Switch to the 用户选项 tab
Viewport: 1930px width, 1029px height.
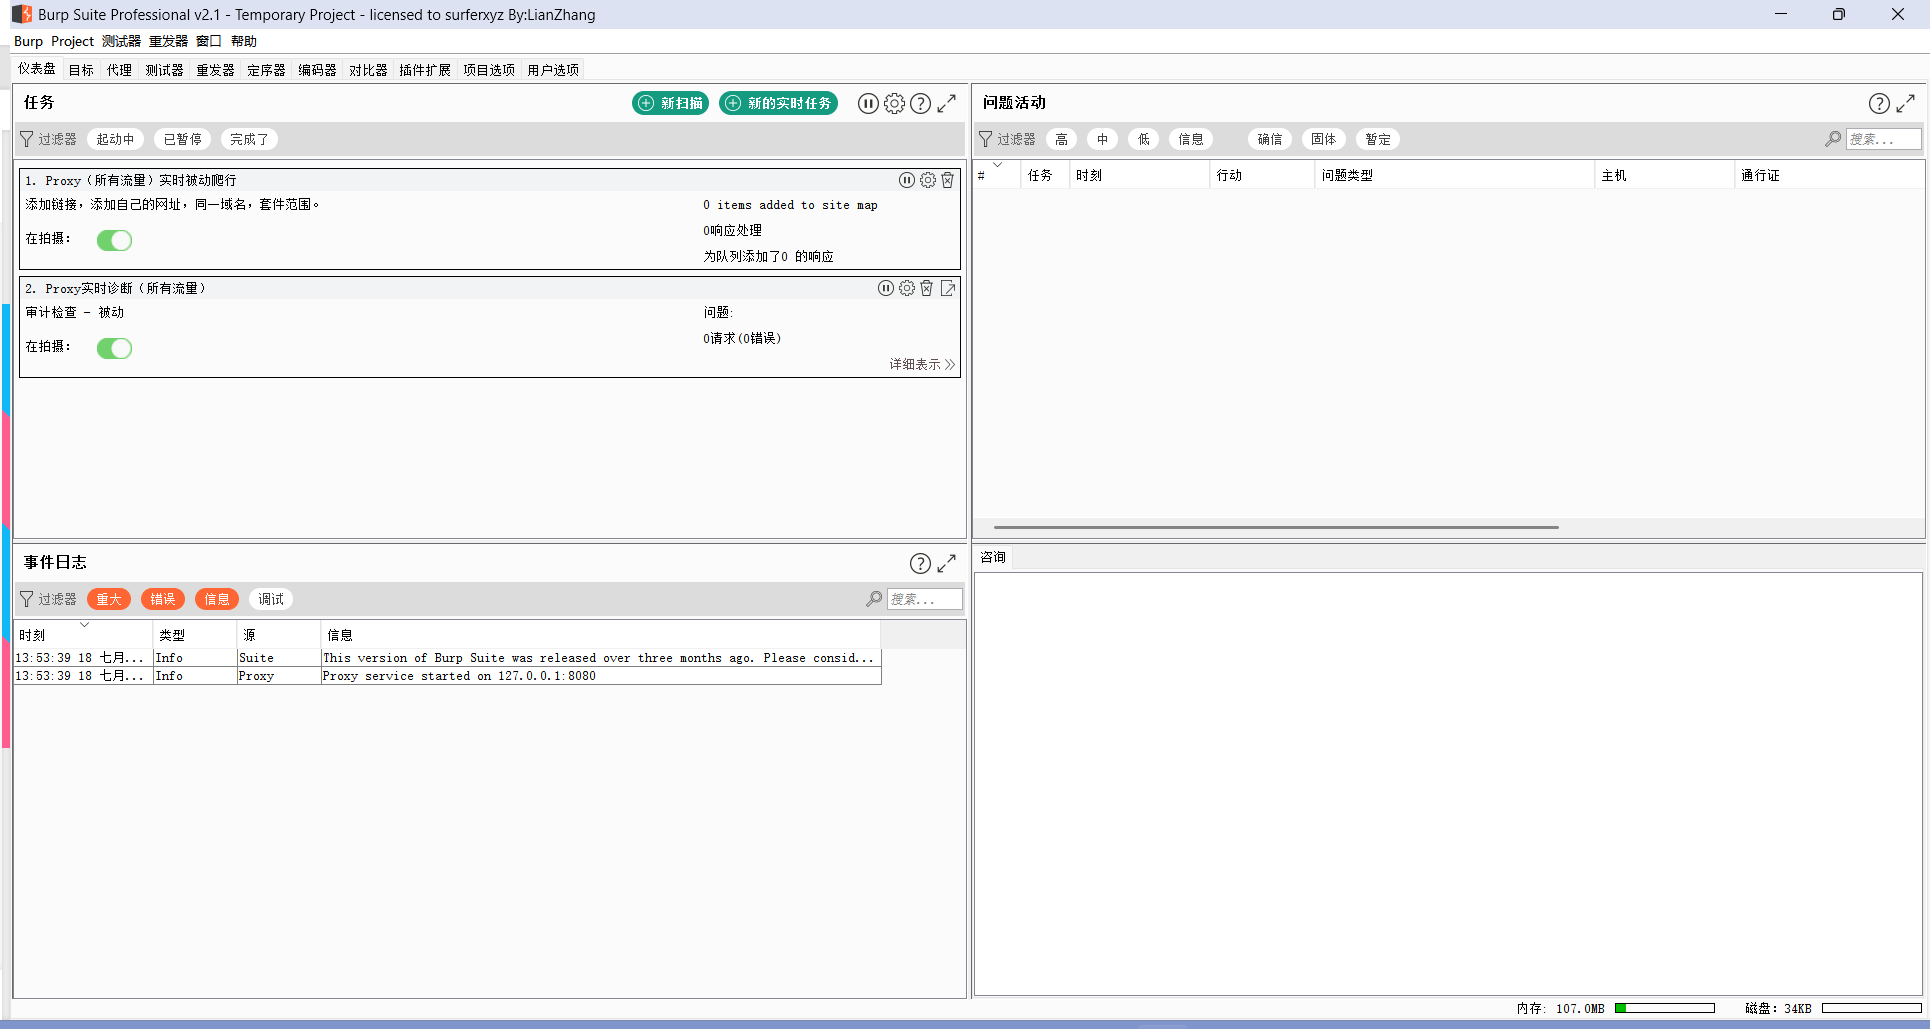tap(553, 70)
